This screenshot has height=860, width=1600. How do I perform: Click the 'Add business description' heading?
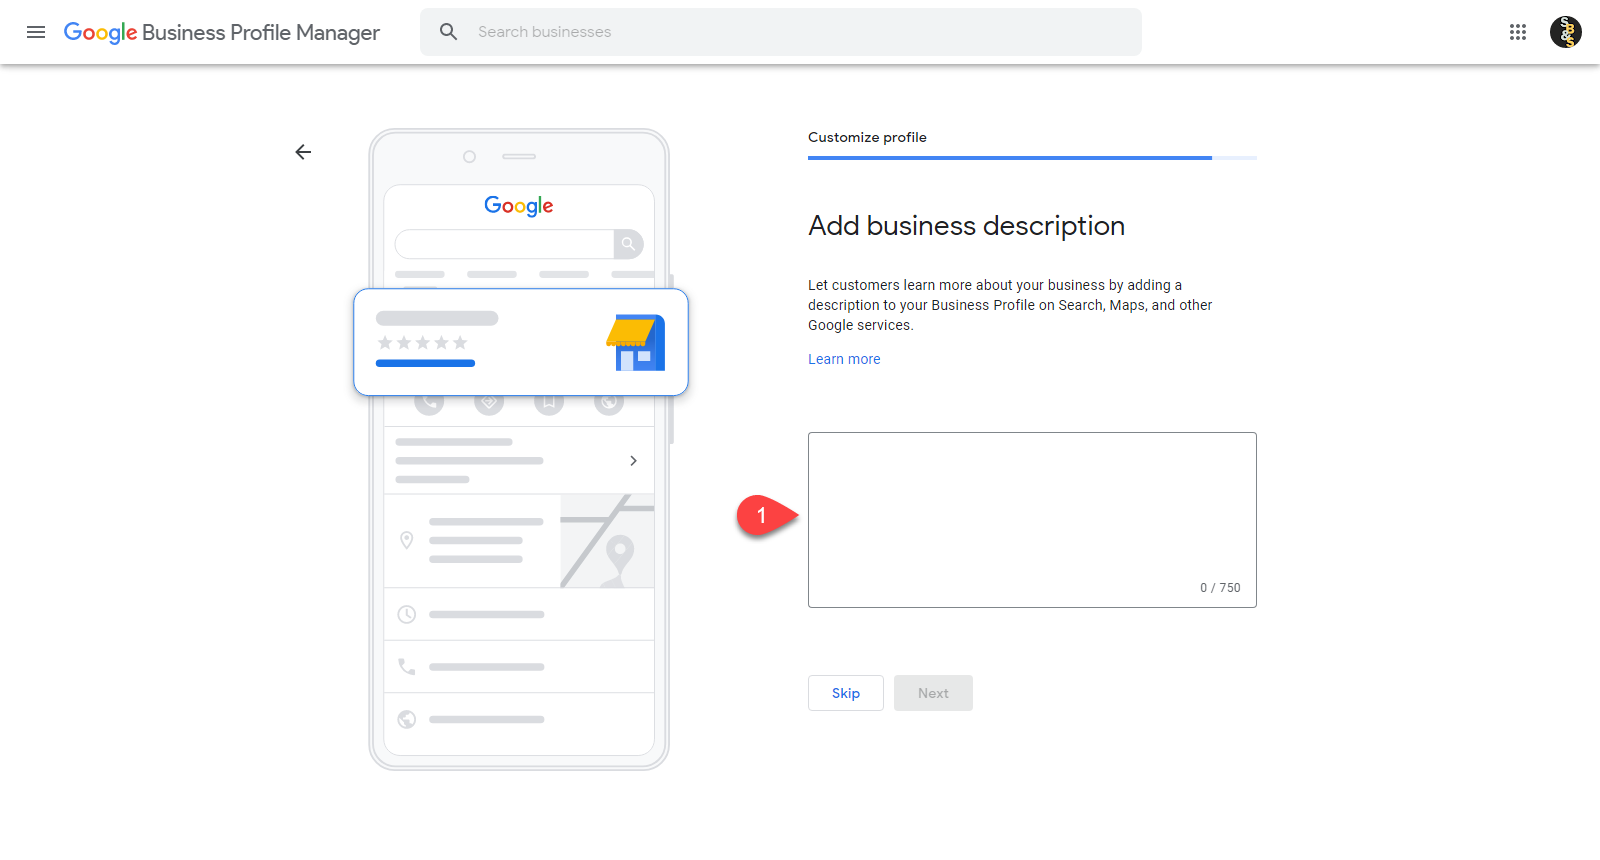966,226
